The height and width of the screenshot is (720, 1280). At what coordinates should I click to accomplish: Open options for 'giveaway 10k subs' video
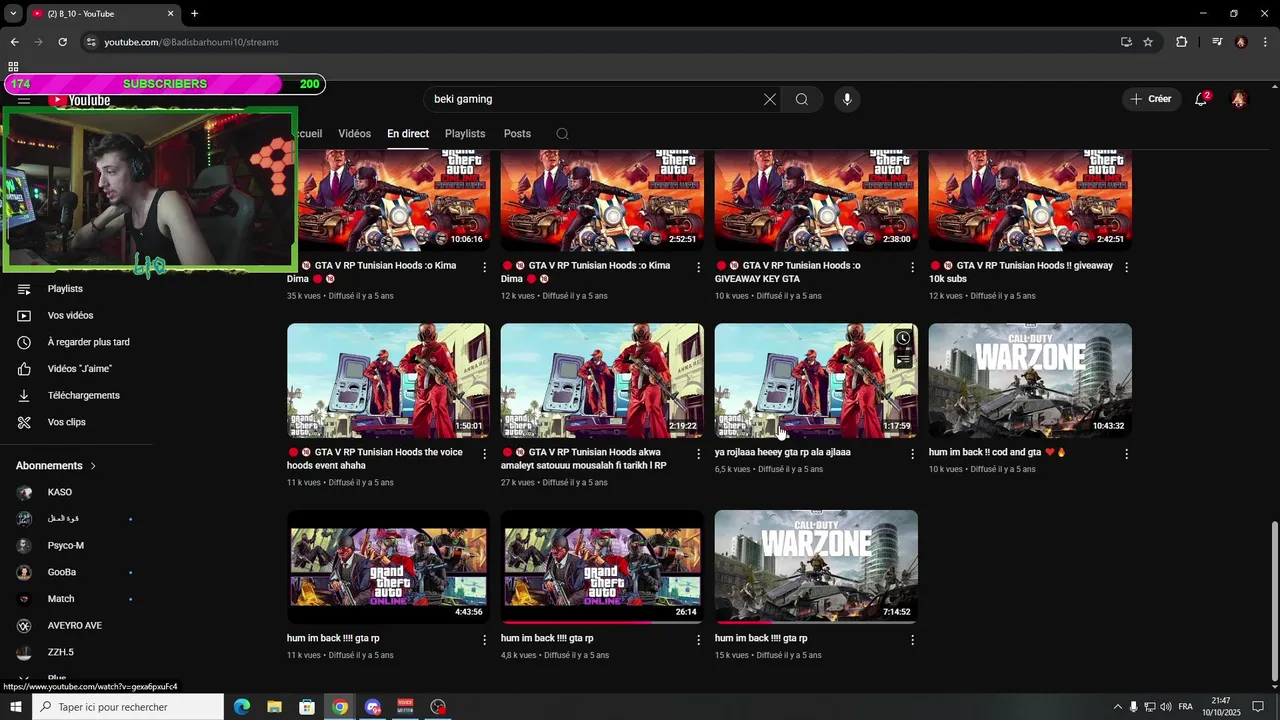(1126, 267)
